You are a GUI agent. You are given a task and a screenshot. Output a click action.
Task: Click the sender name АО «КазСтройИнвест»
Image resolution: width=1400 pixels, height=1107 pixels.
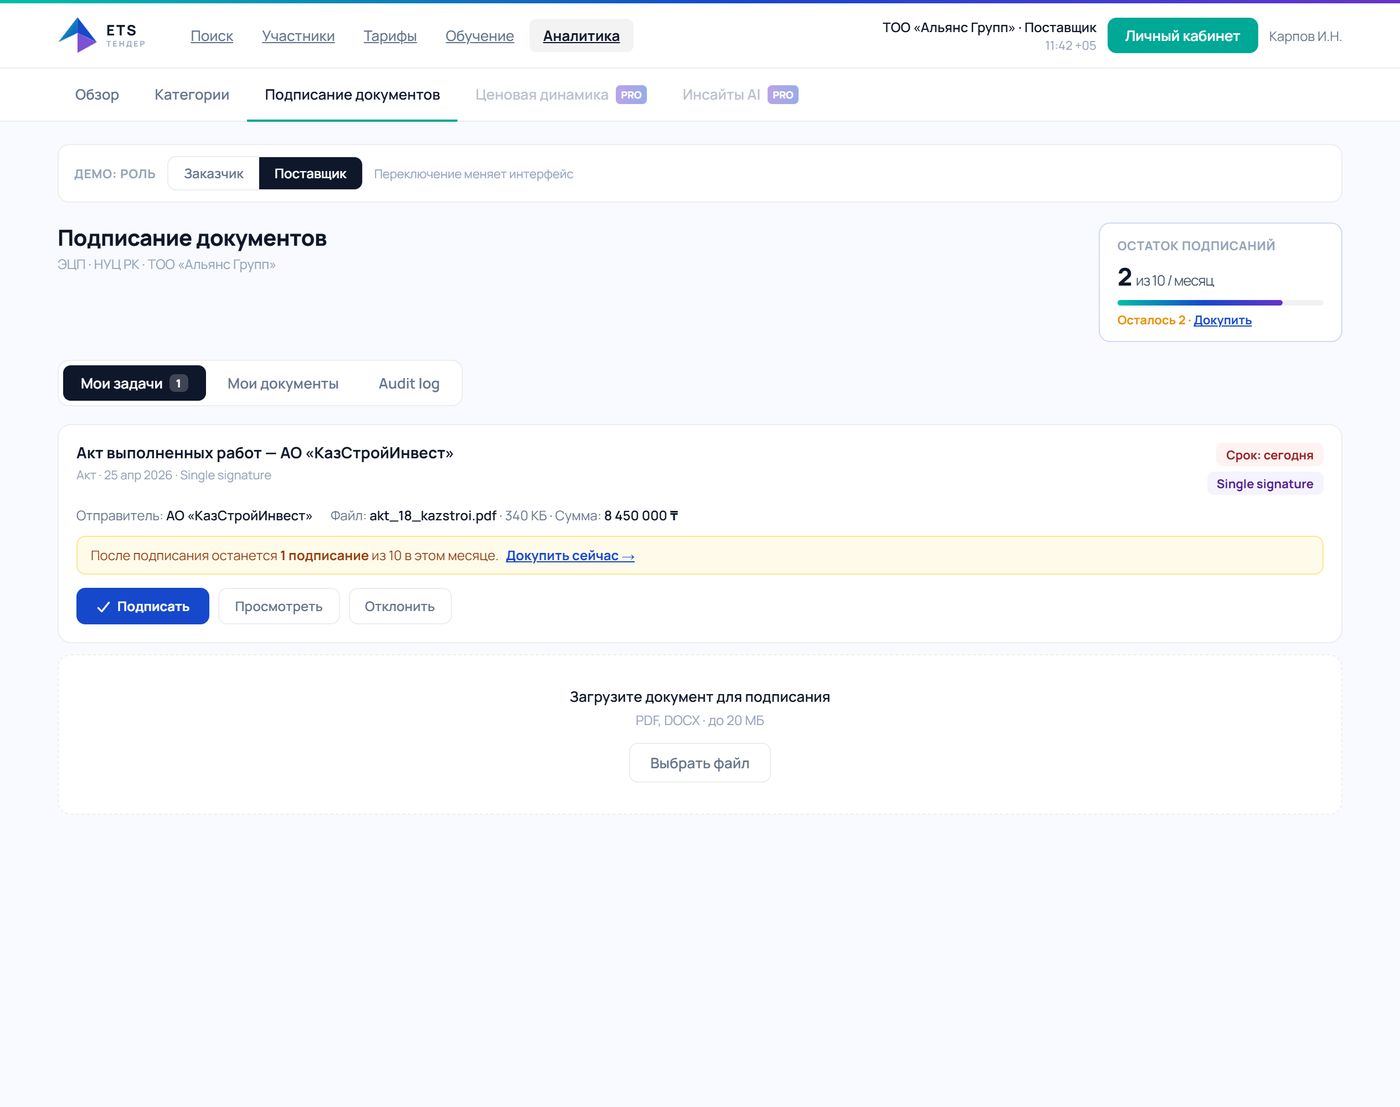pyautogui.click(x=239, y=516)
